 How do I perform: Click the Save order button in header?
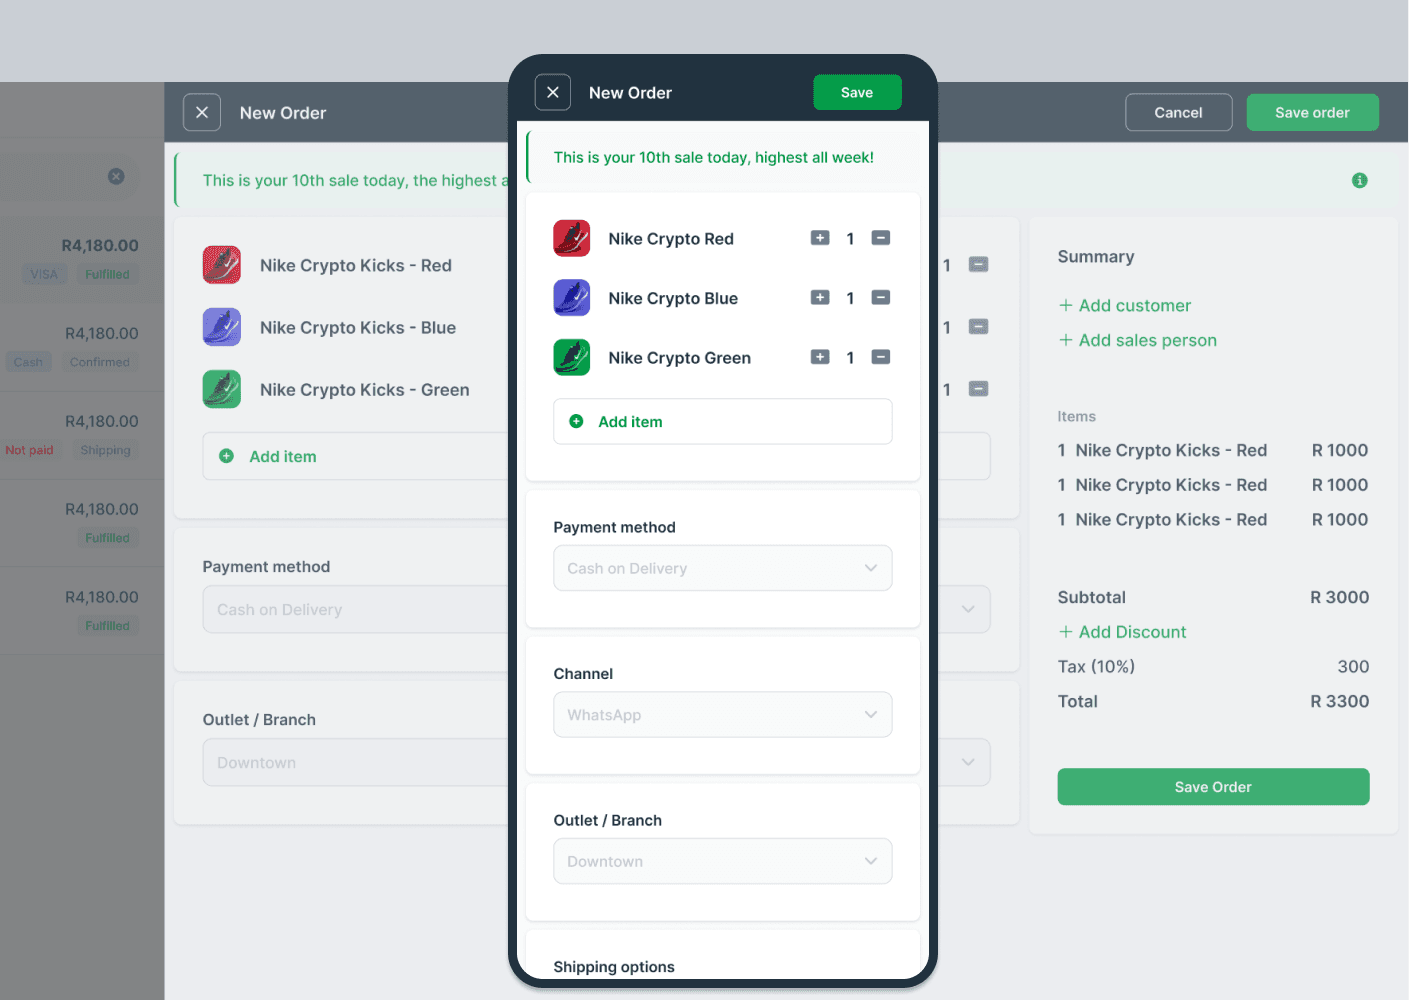[x=1312, y=113]
